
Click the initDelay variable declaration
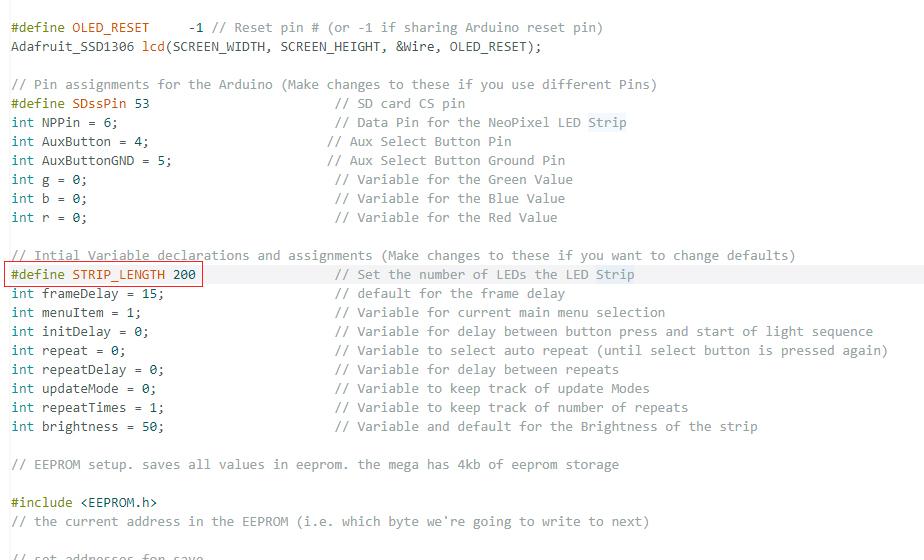(80, 332)
